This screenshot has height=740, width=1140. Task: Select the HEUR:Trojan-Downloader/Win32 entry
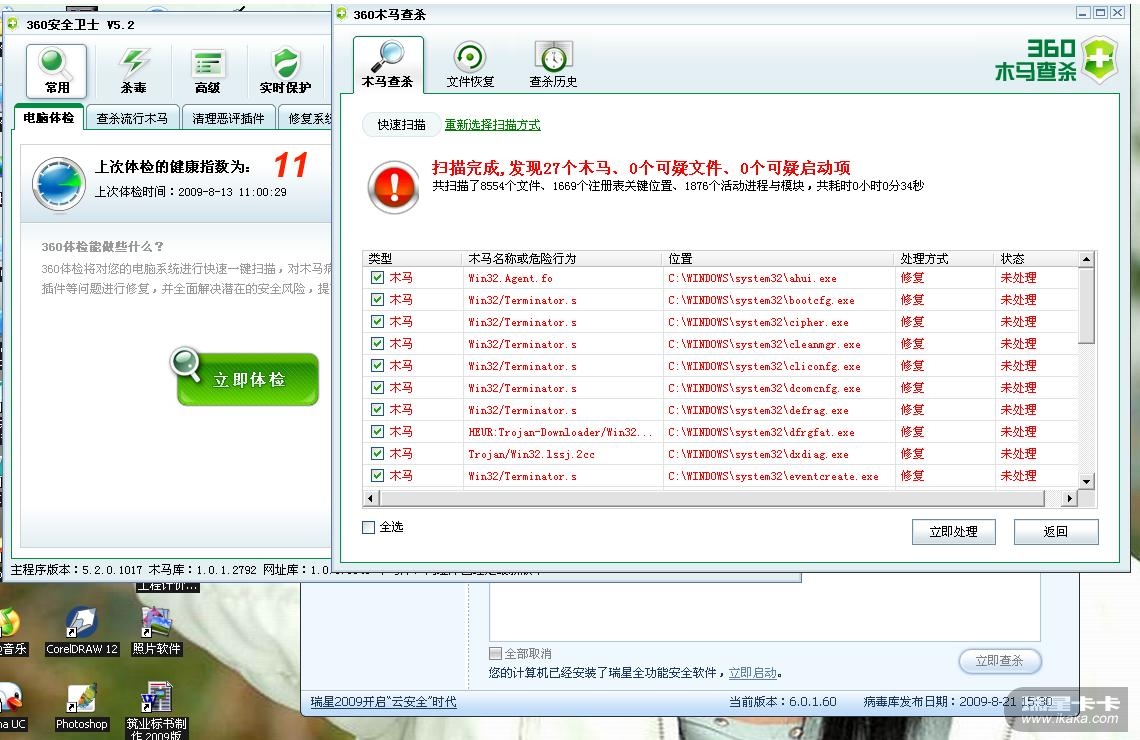point(560,432)
